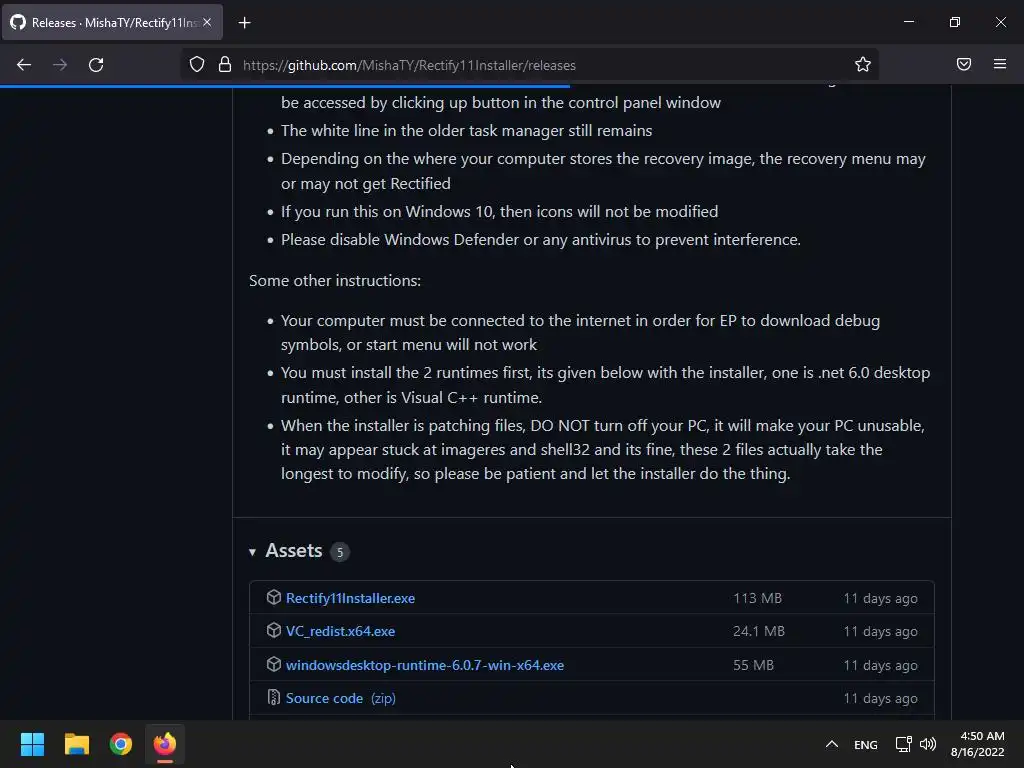Viewport: 1024px width, 768px height.
Task: Show hidden system tray icons
Action: click(x=831, y=744)
